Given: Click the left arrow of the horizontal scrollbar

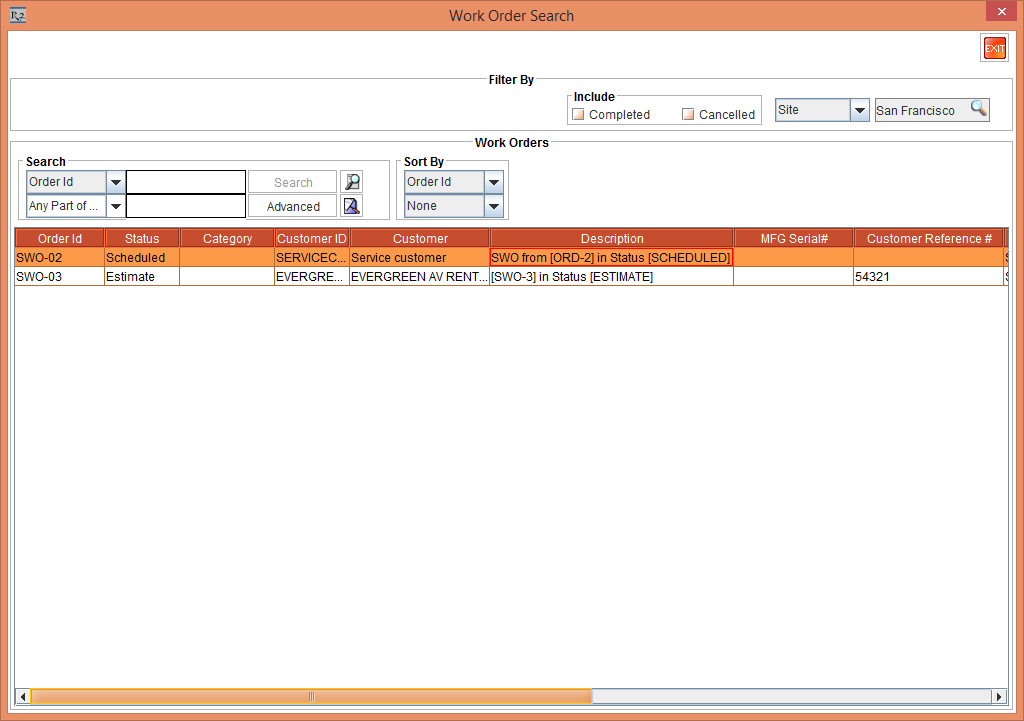Looking at the screenshot, I should click(x=24, y=695).
